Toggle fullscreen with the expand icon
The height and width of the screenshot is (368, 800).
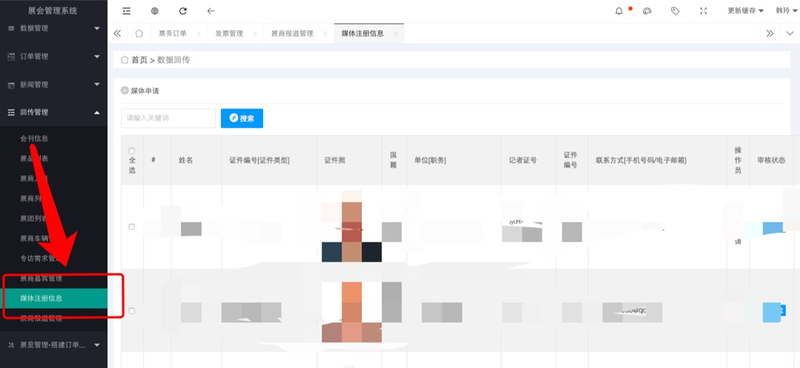click(x=703, y=11)
